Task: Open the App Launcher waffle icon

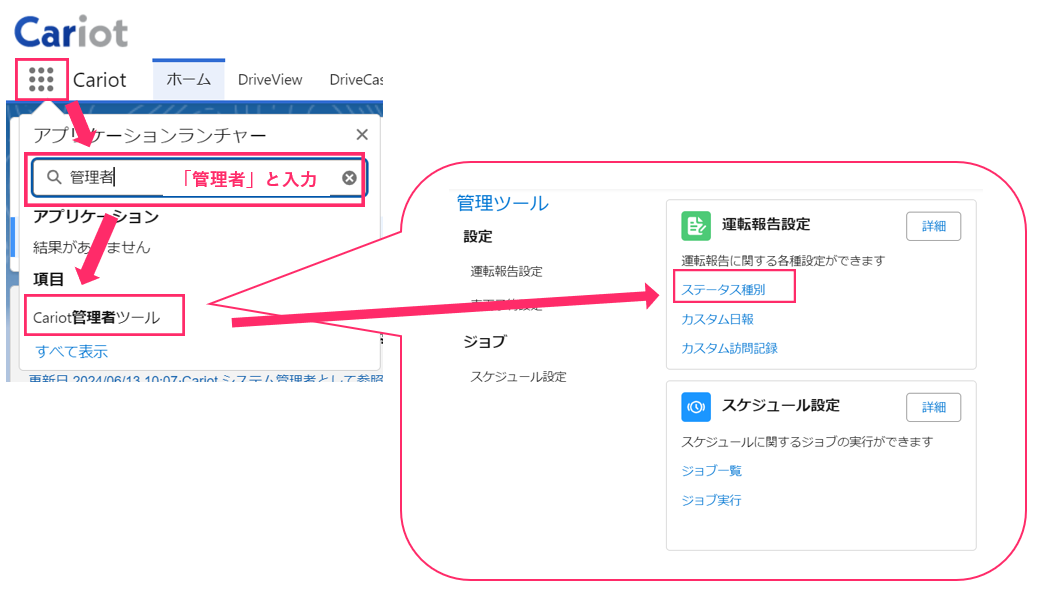Action: pos(41,80)
